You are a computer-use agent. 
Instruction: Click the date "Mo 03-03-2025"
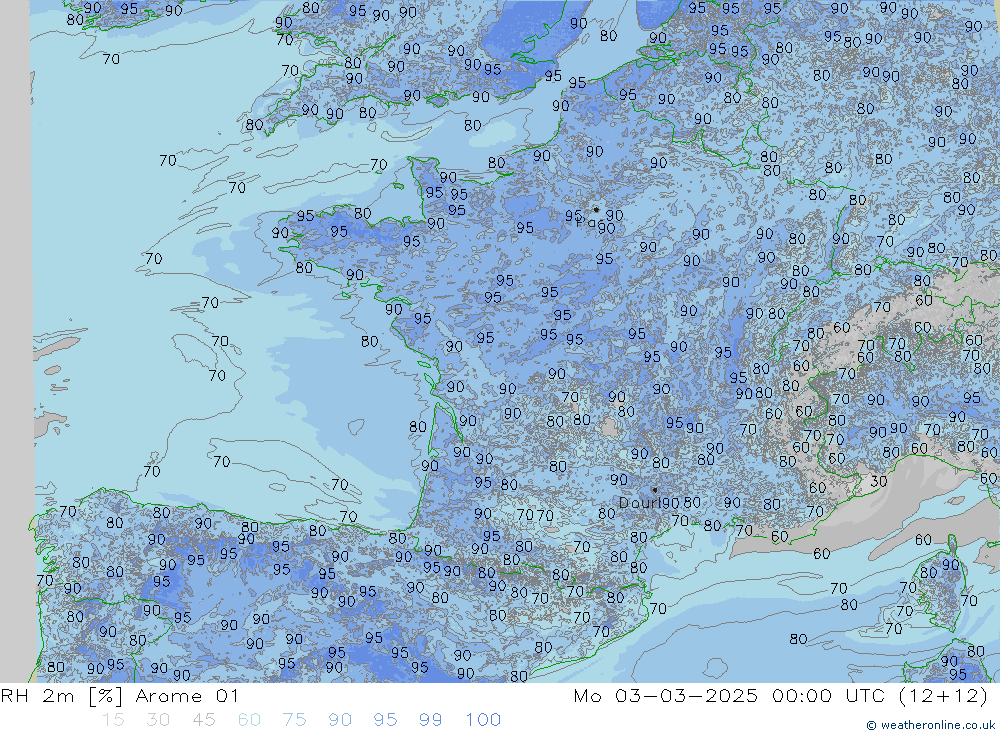(x=666, y=696)
